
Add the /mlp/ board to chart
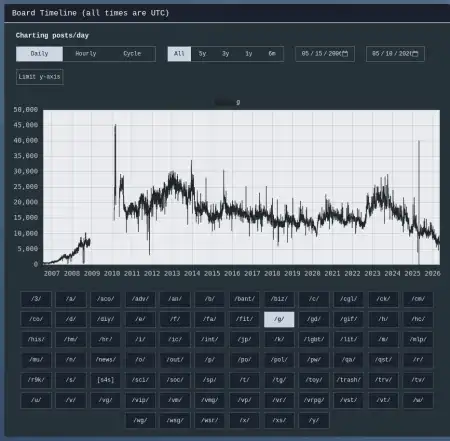point(418,339)
